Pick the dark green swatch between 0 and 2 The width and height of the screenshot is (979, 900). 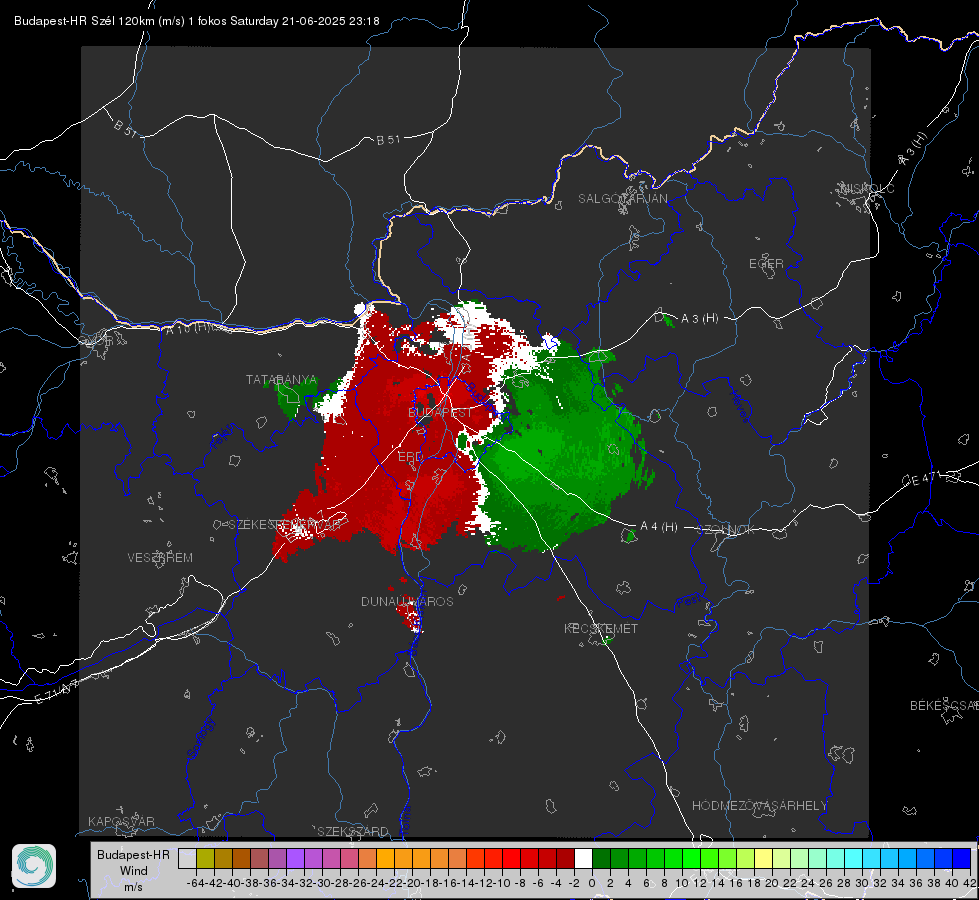(601, 858)
